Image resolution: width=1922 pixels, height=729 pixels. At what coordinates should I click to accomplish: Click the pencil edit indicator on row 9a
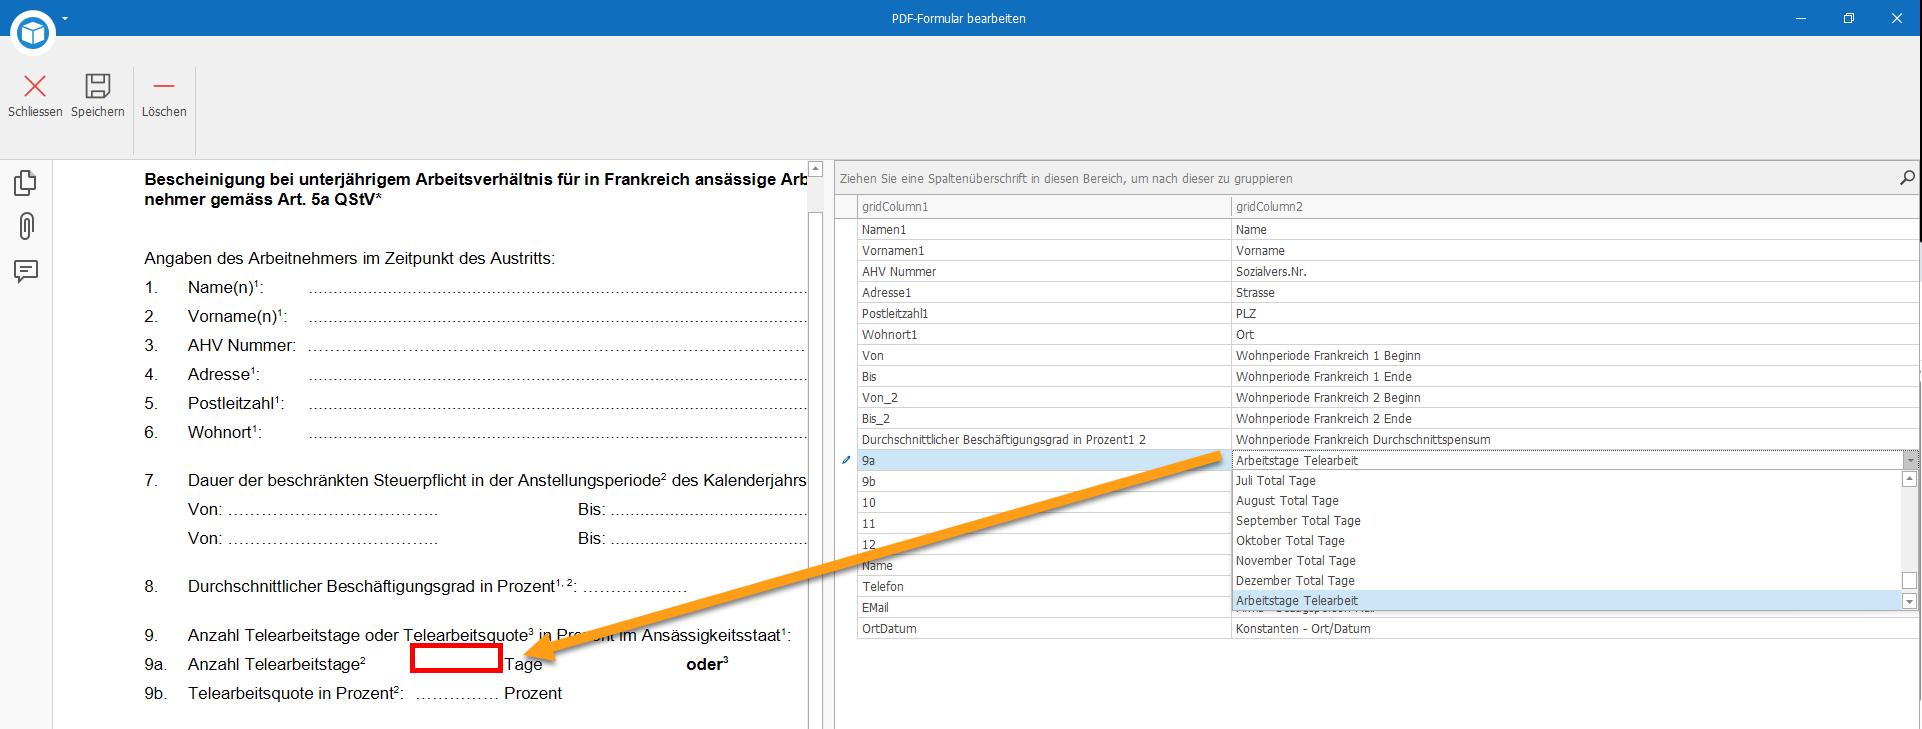[846, 460]
